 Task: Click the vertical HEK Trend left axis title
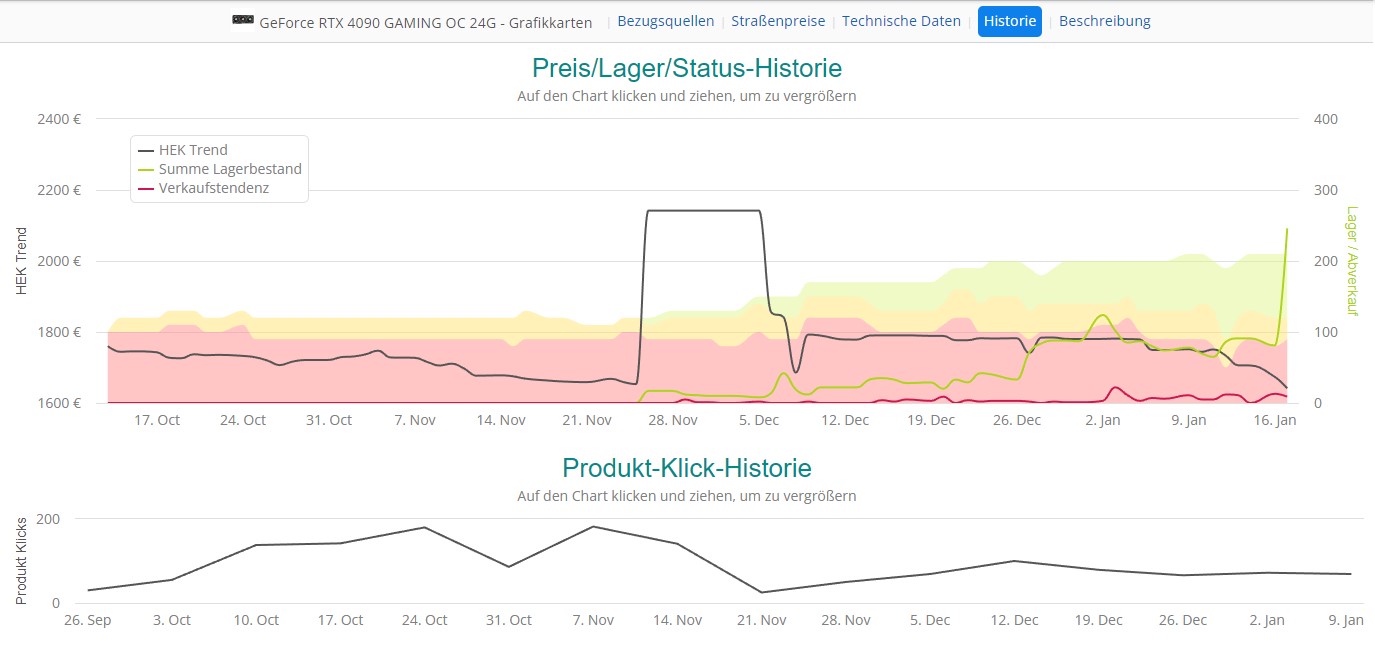click(x=21, y=261)
